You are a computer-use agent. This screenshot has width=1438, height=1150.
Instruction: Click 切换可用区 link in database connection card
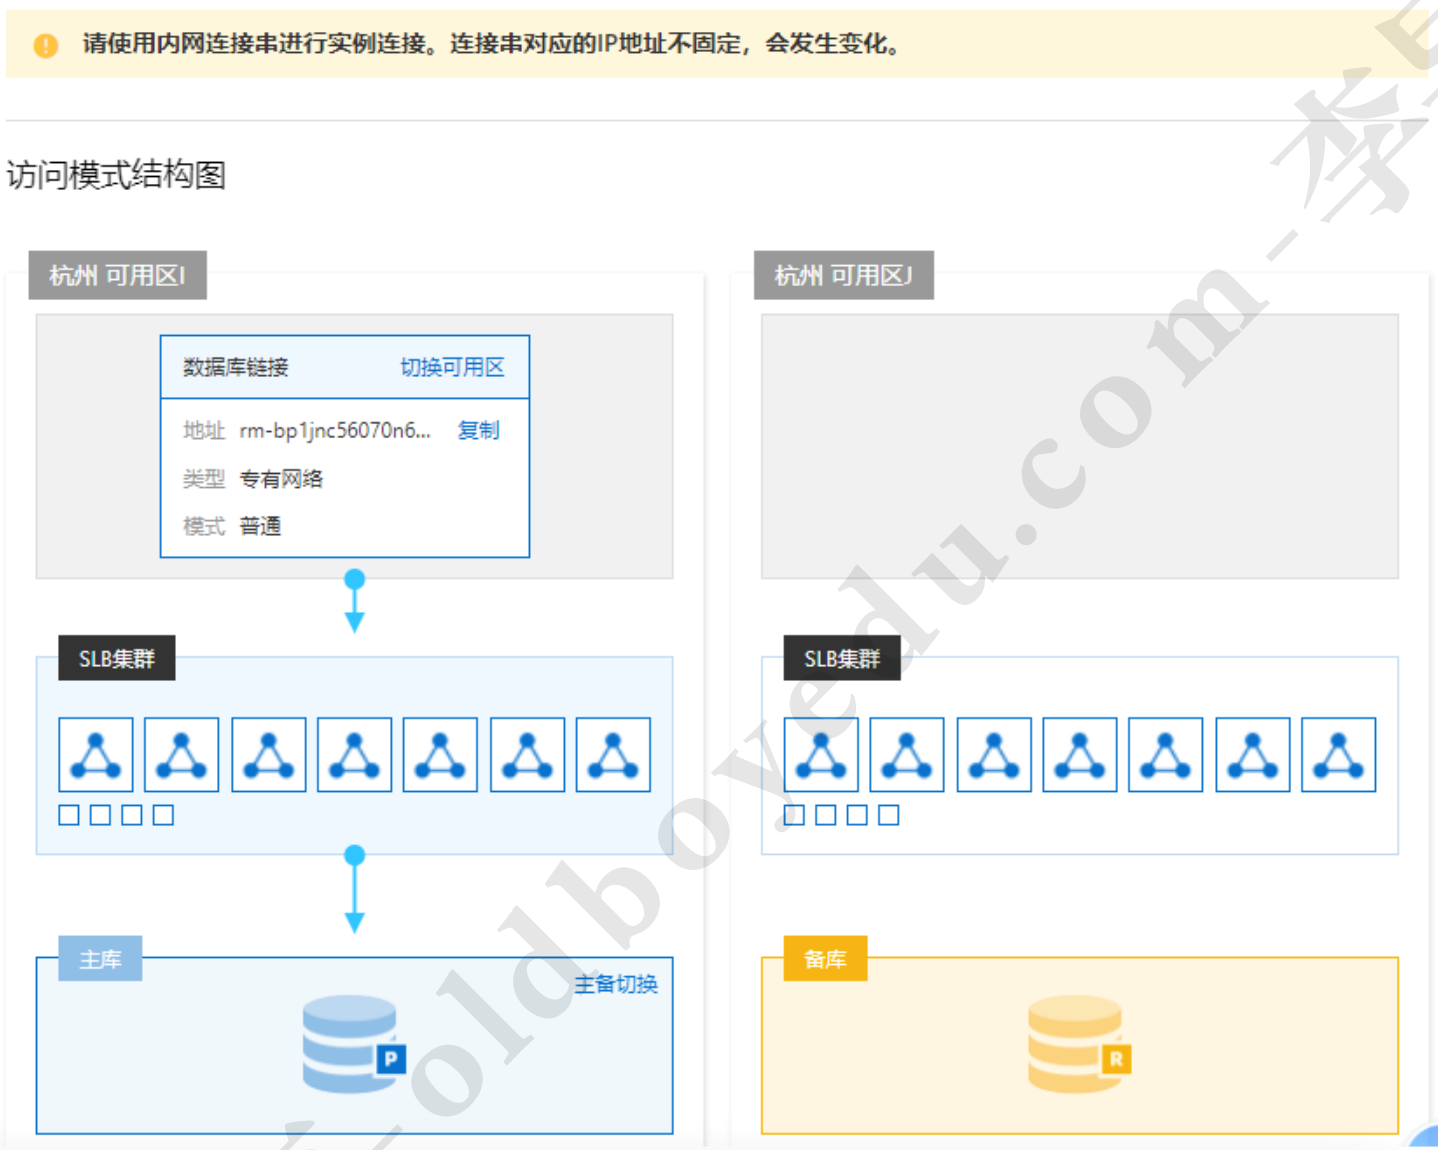452,367
